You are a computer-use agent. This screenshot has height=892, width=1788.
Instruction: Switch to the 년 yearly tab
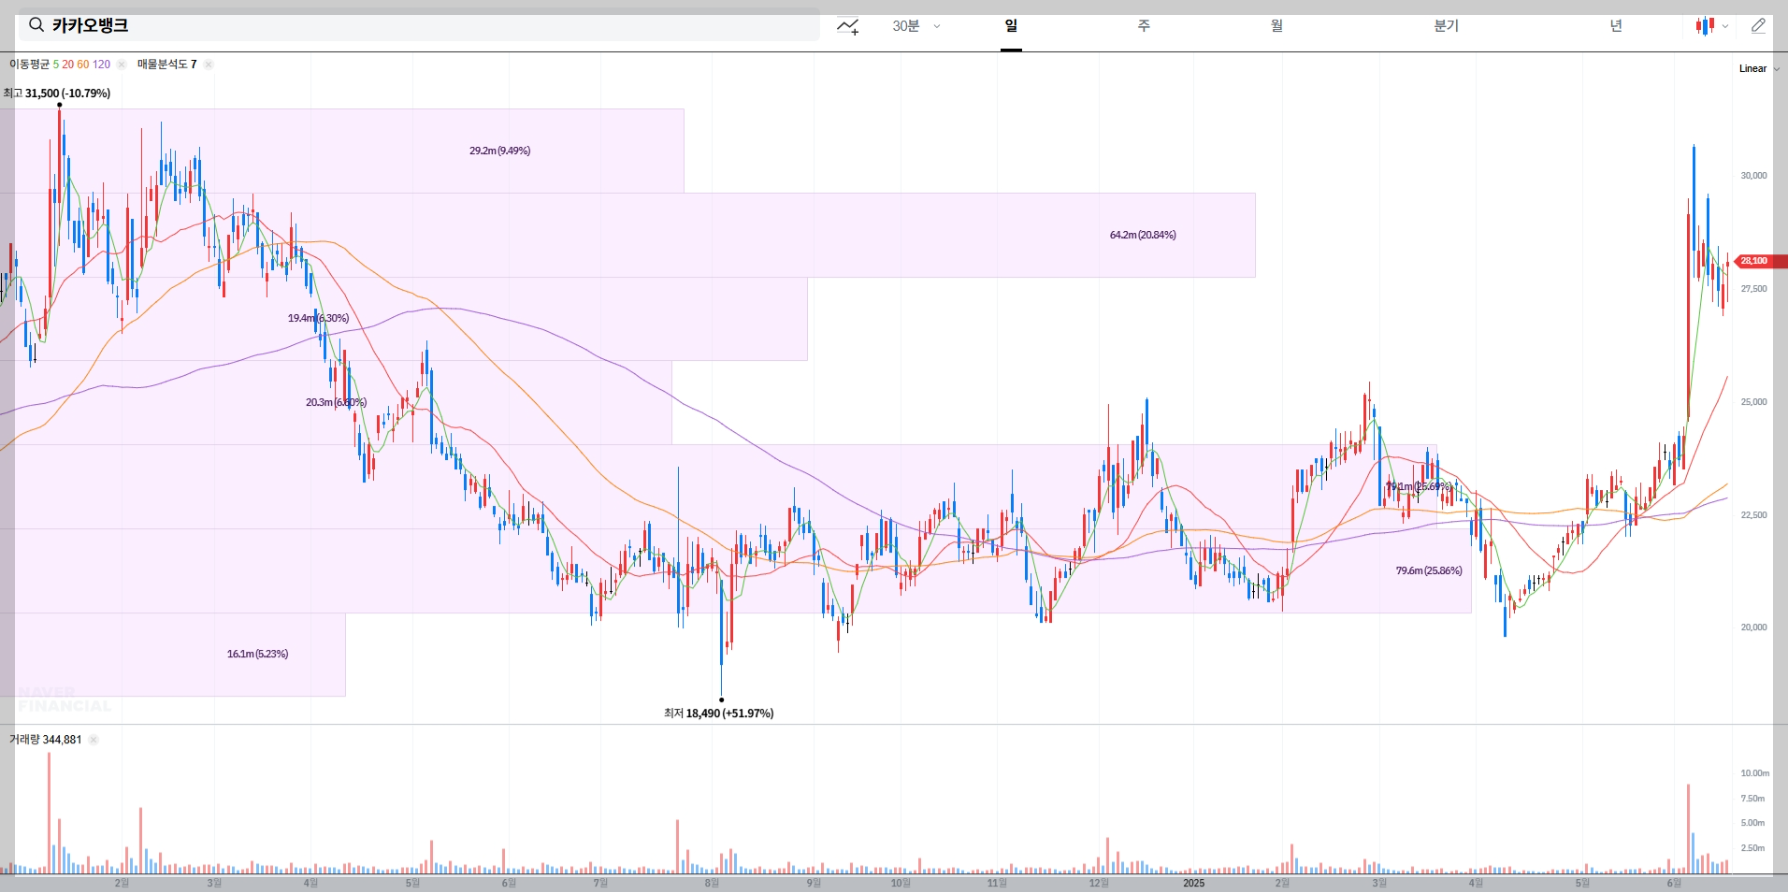[1616, 26]
